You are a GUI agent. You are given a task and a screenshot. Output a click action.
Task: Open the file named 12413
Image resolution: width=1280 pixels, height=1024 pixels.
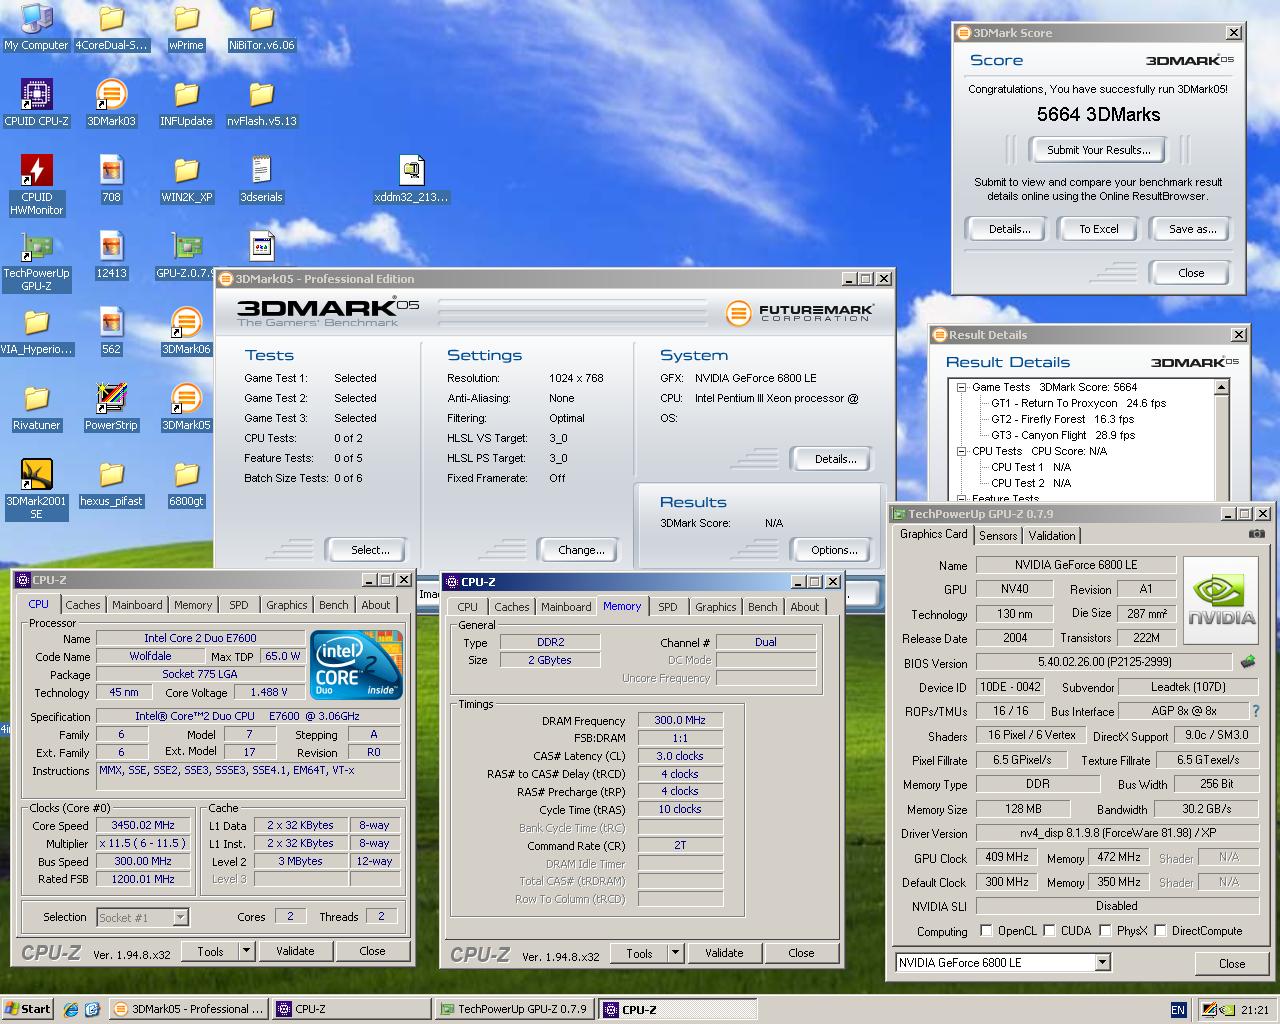tap(111, 255)
